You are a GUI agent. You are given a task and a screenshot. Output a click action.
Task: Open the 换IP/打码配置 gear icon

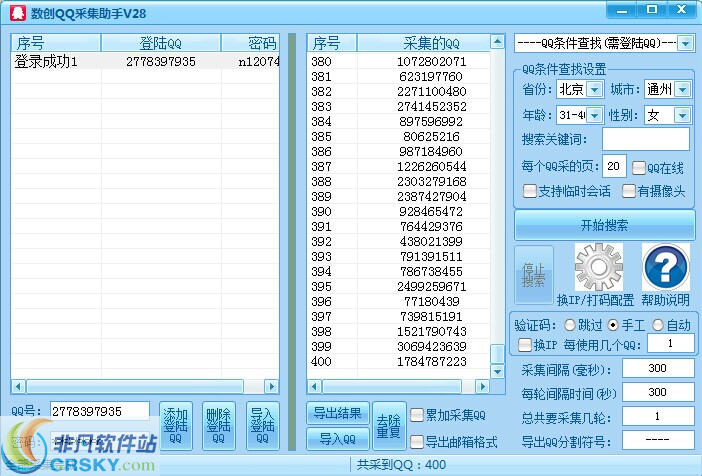coord(599,267)
